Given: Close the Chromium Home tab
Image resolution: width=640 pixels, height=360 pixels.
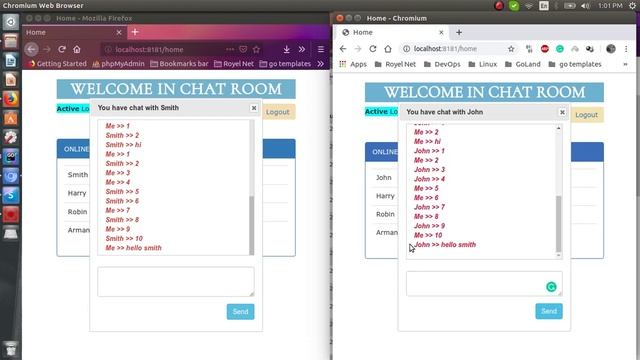Looking at the screenshot, I should click(x=441, y=32).
